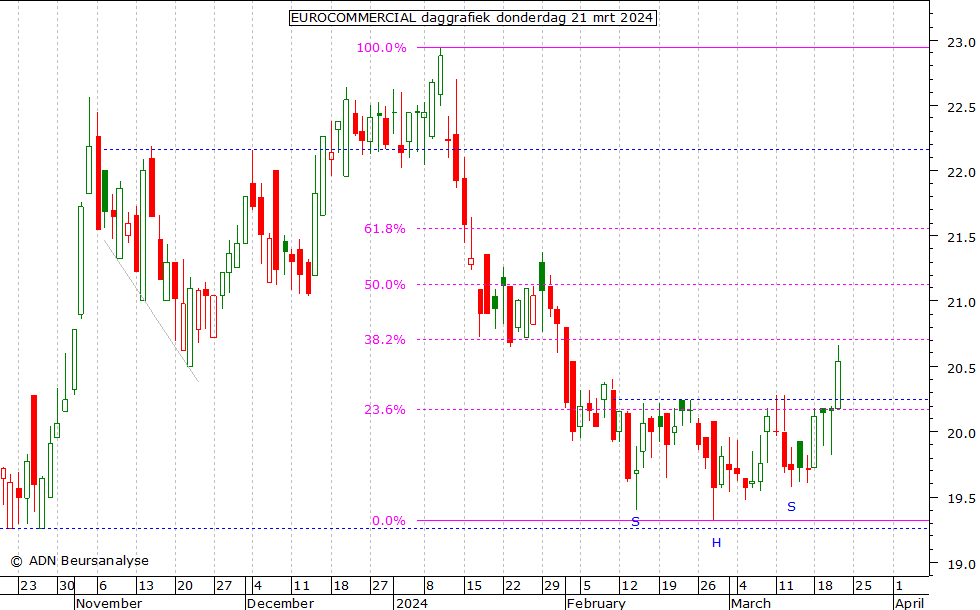Select the 0.0% Fibonacci label

point(389,521)
